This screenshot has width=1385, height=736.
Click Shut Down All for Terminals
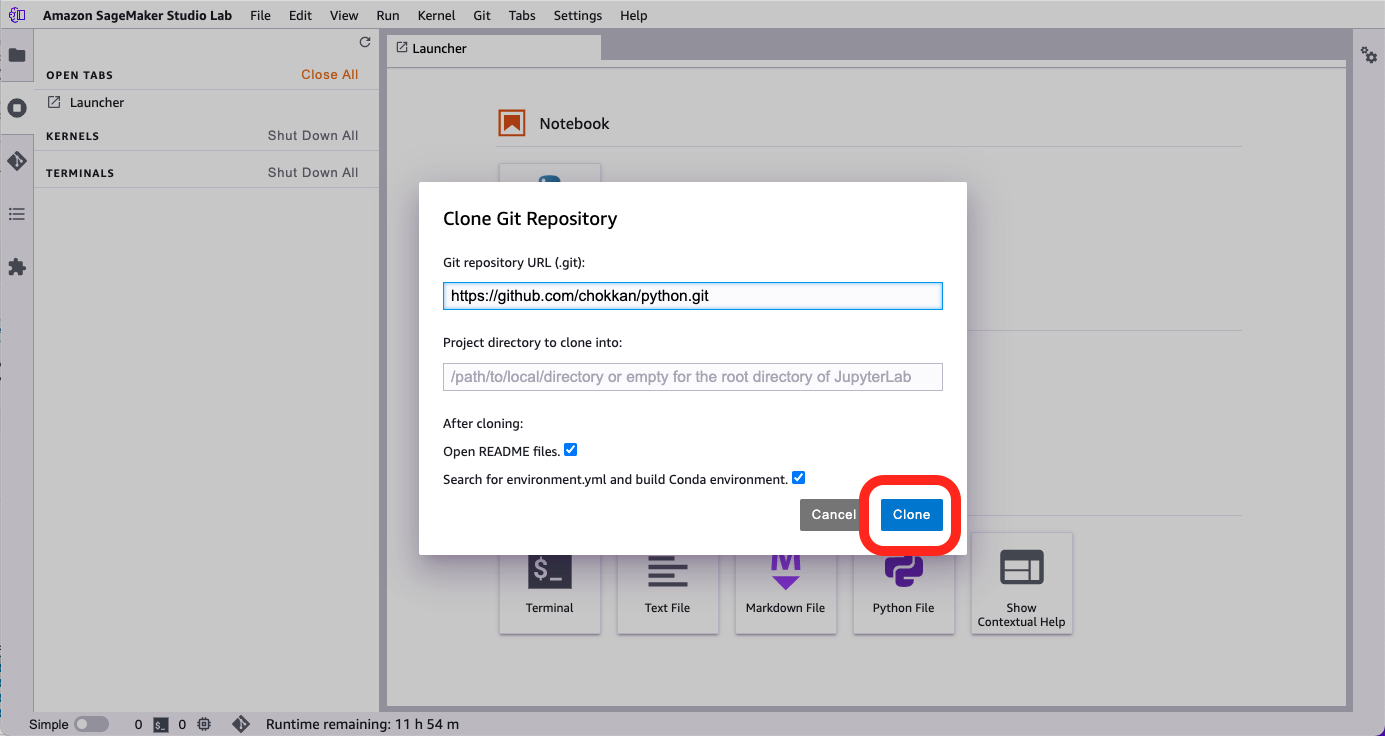[x=313, y=173]
